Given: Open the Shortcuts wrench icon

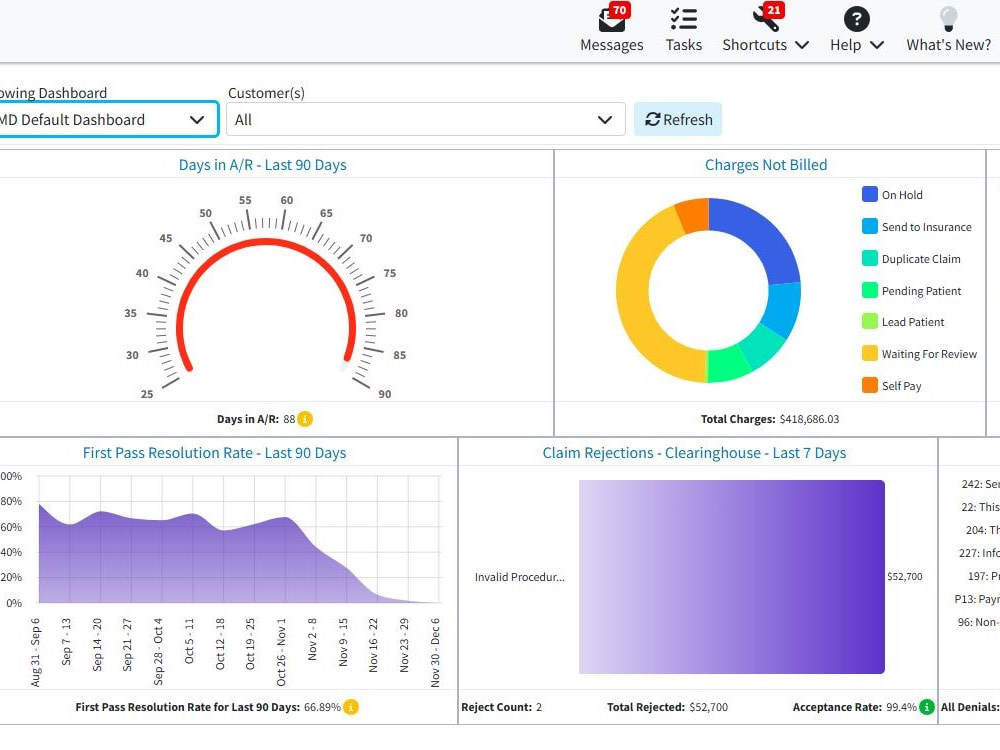Looking at the screenshot, I should [x=765, y=19].
